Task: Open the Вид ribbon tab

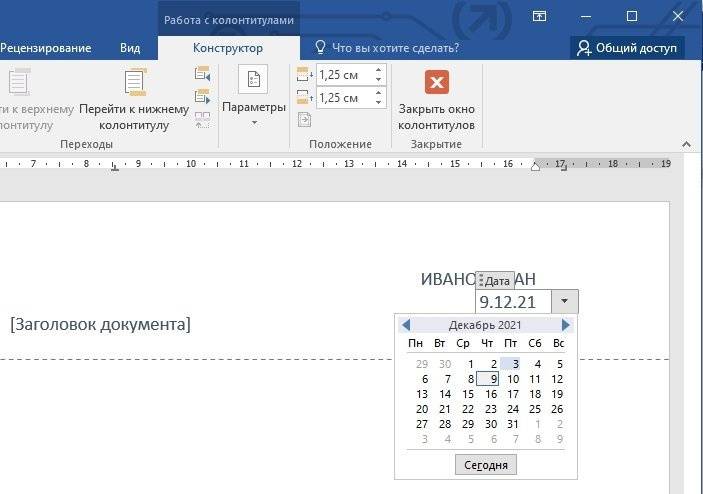Action: (x=130, y=47)
